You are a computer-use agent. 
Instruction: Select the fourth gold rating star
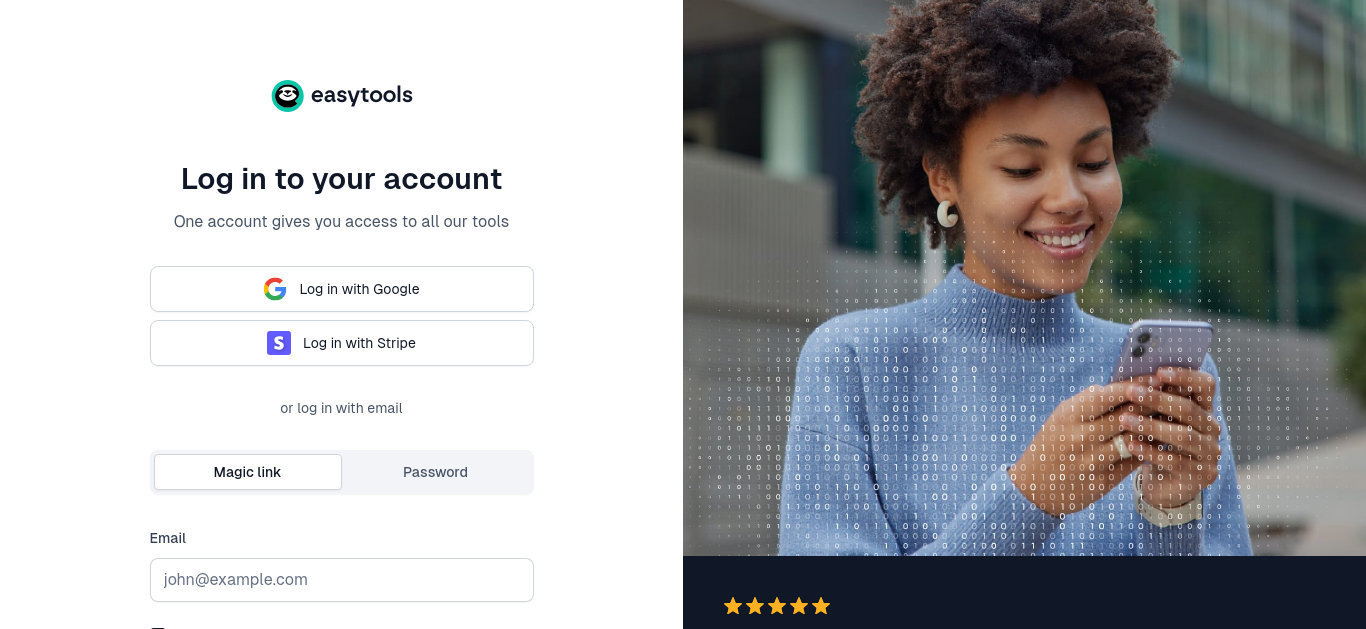[x=799, y=606]
